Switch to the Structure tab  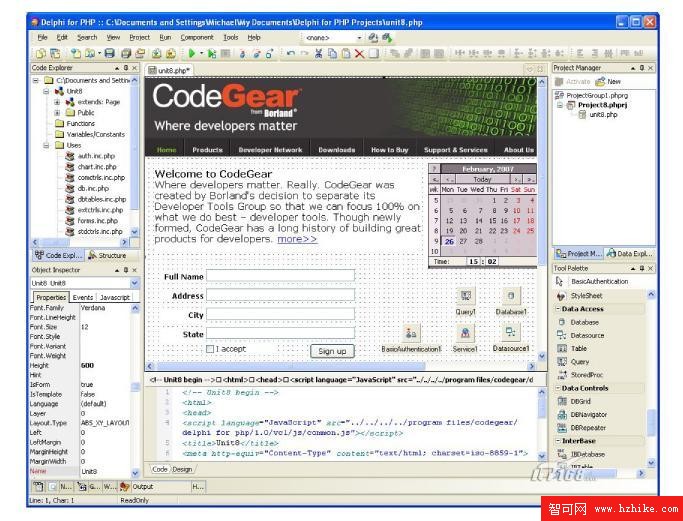(108, 256)
